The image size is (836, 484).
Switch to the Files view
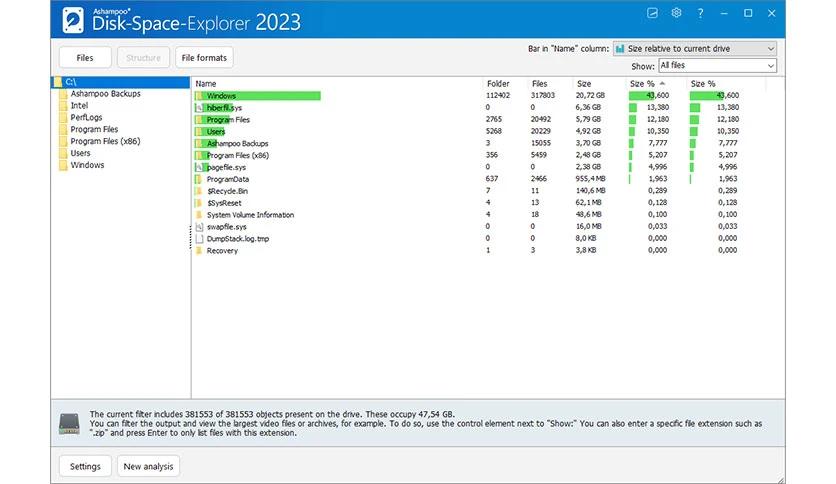(85, 58)
